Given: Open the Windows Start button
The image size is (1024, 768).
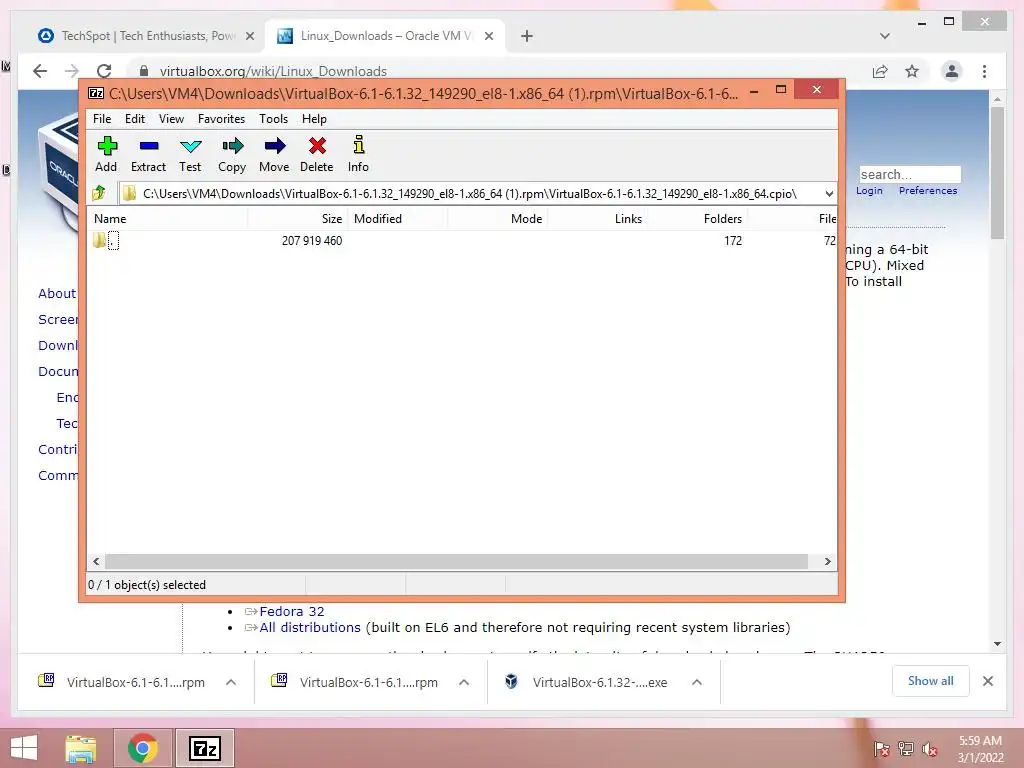Looking at the screenshot, I should pyautogui.click(x=24, y=748).
